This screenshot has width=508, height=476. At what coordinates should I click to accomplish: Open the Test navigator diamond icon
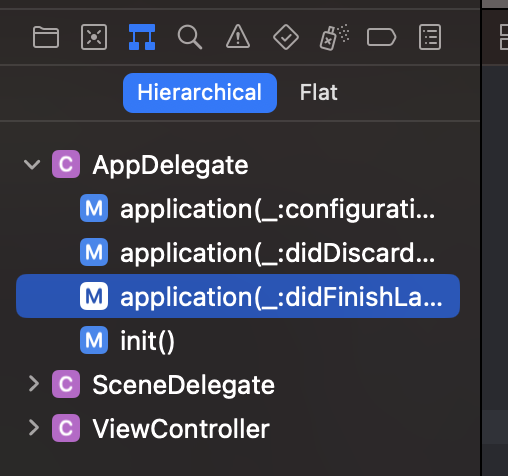click(x=286, y=37)
